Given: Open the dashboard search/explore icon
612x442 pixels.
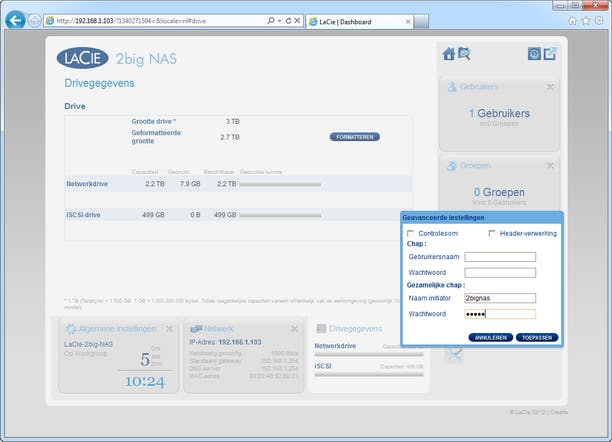Looking at the screenshot, I should pos(464,53).
